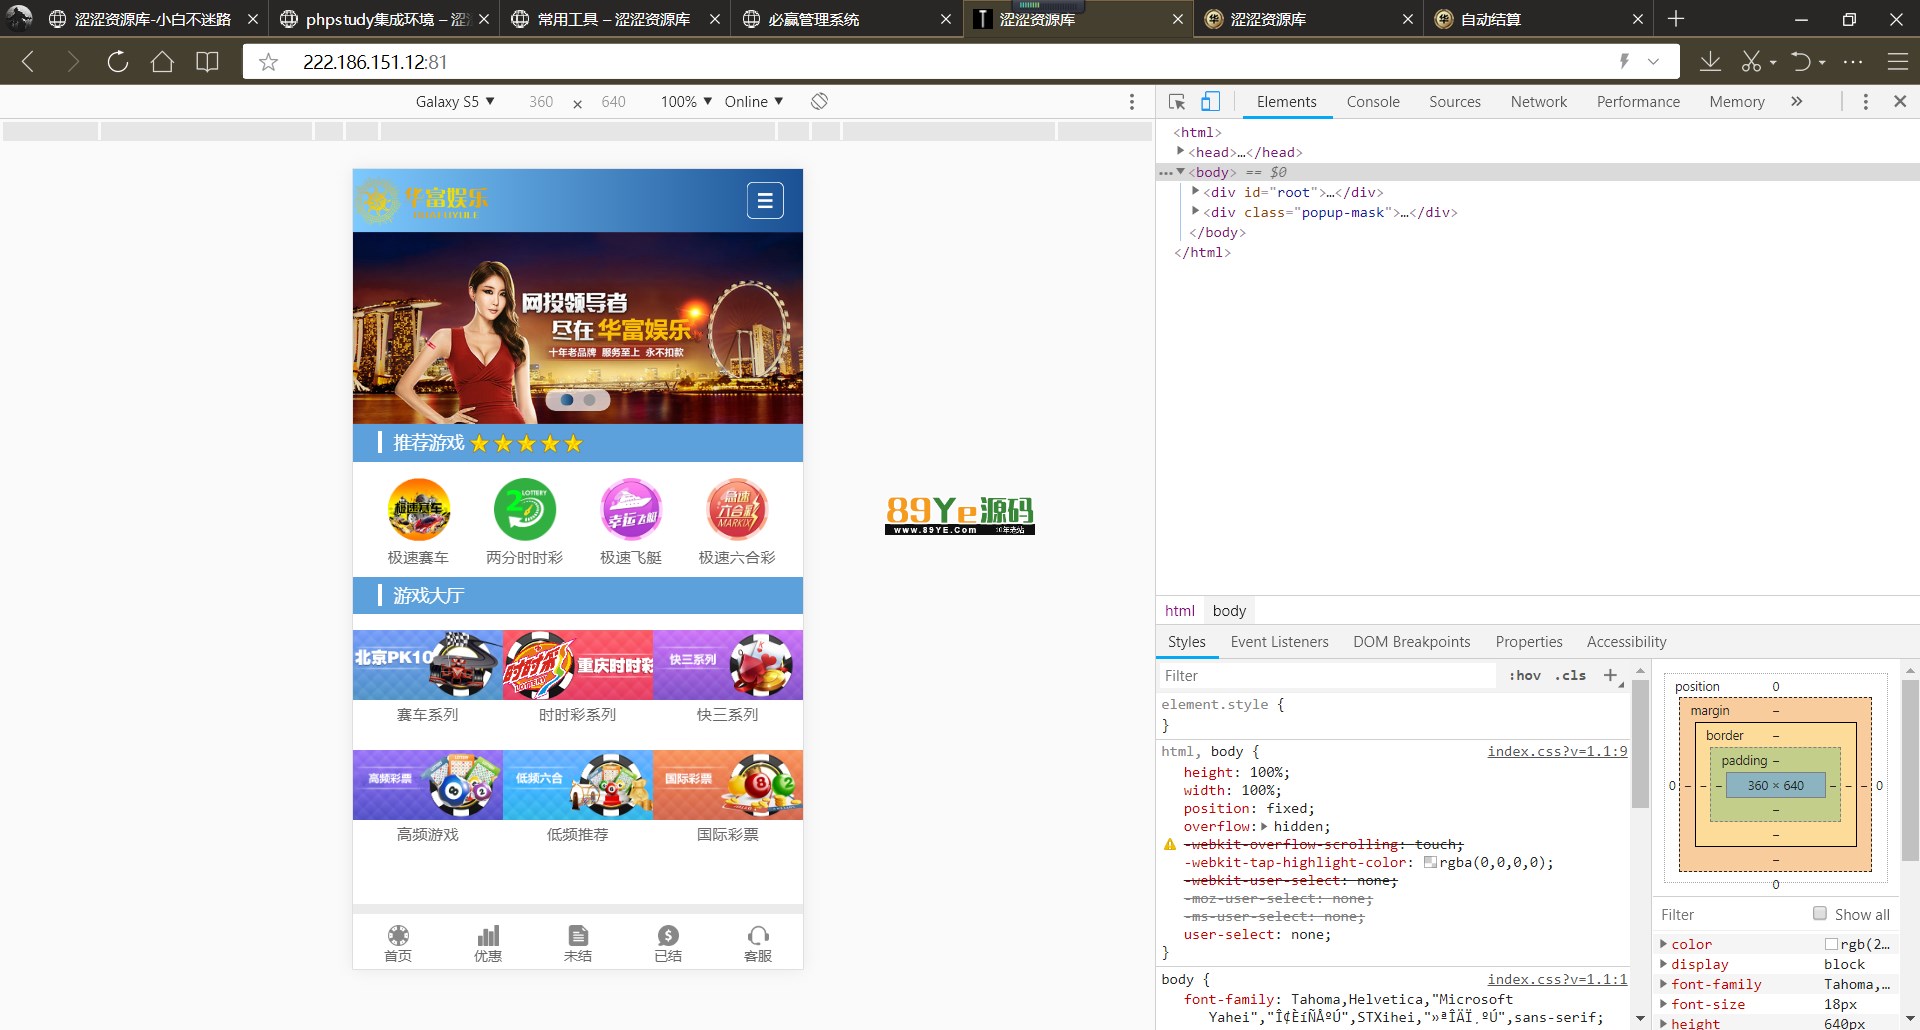Open the Event Listeners tab
The width and height of the screenshot is (1920, 1030).
tap(1279, 642)
